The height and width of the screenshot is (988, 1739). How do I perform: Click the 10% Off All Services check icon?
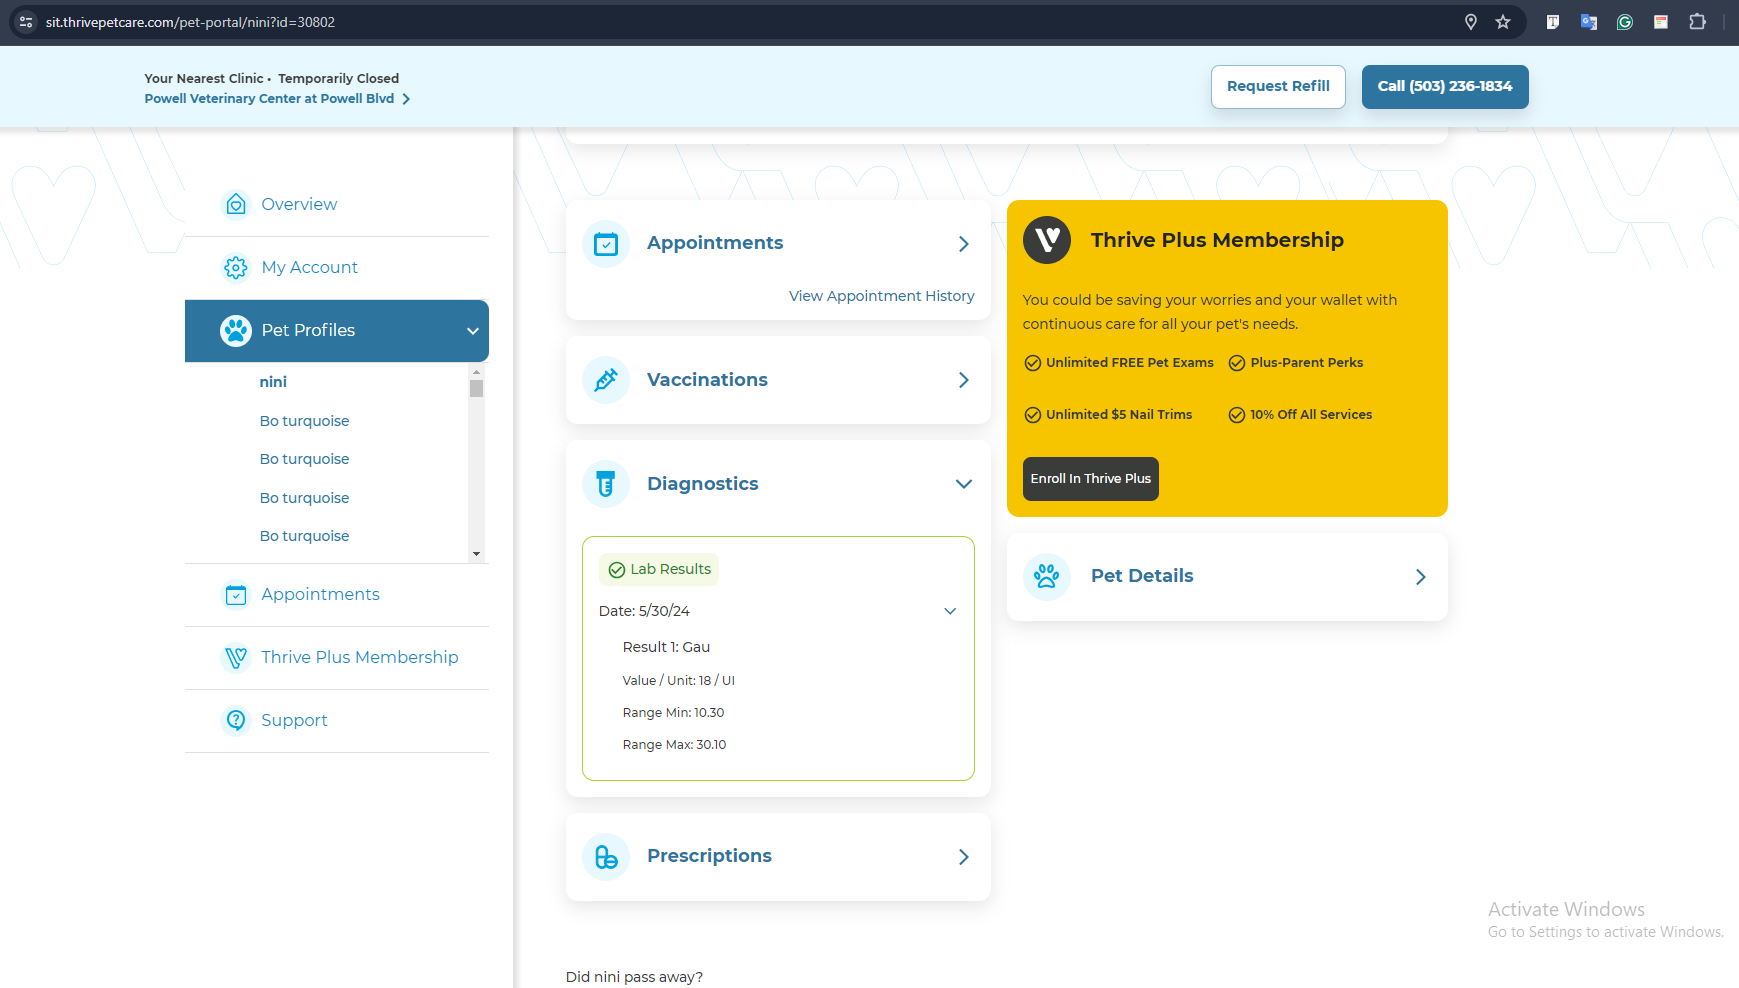(x=1237, y=415)
